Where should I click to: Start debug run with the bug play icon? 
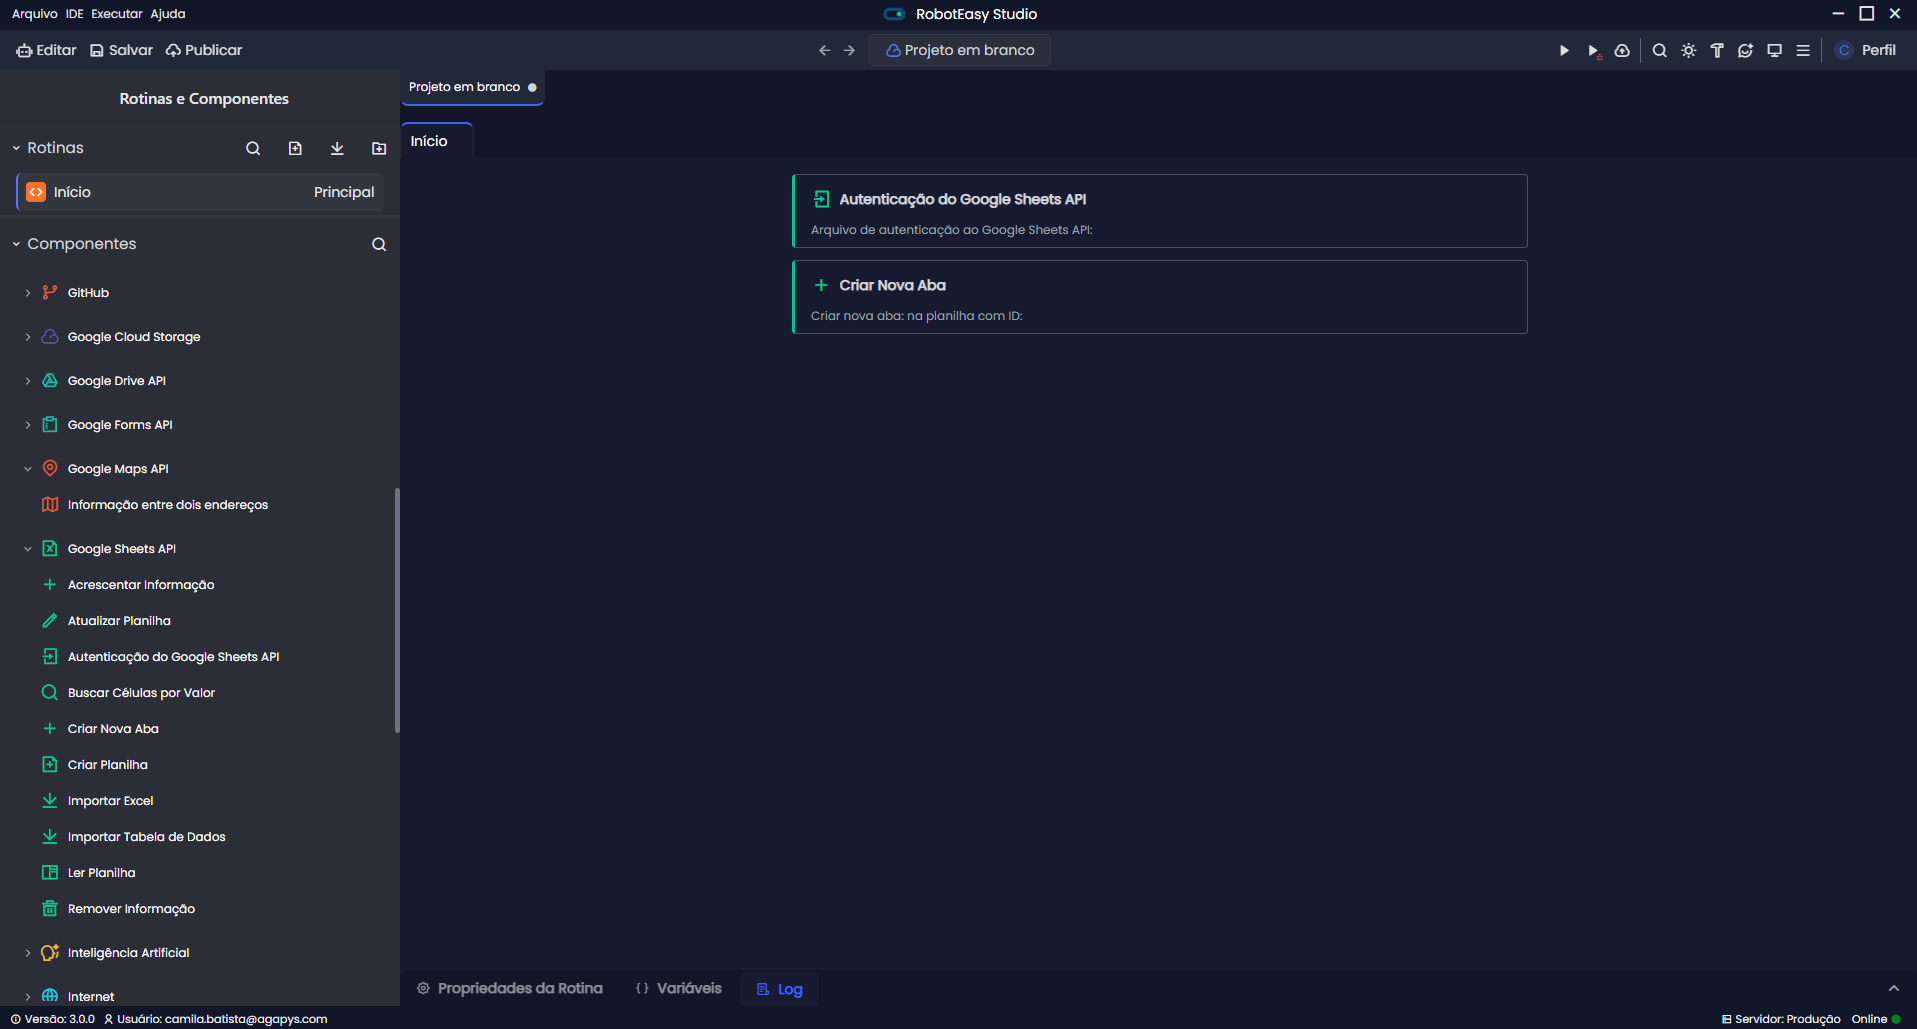(x=1594, y=51)
